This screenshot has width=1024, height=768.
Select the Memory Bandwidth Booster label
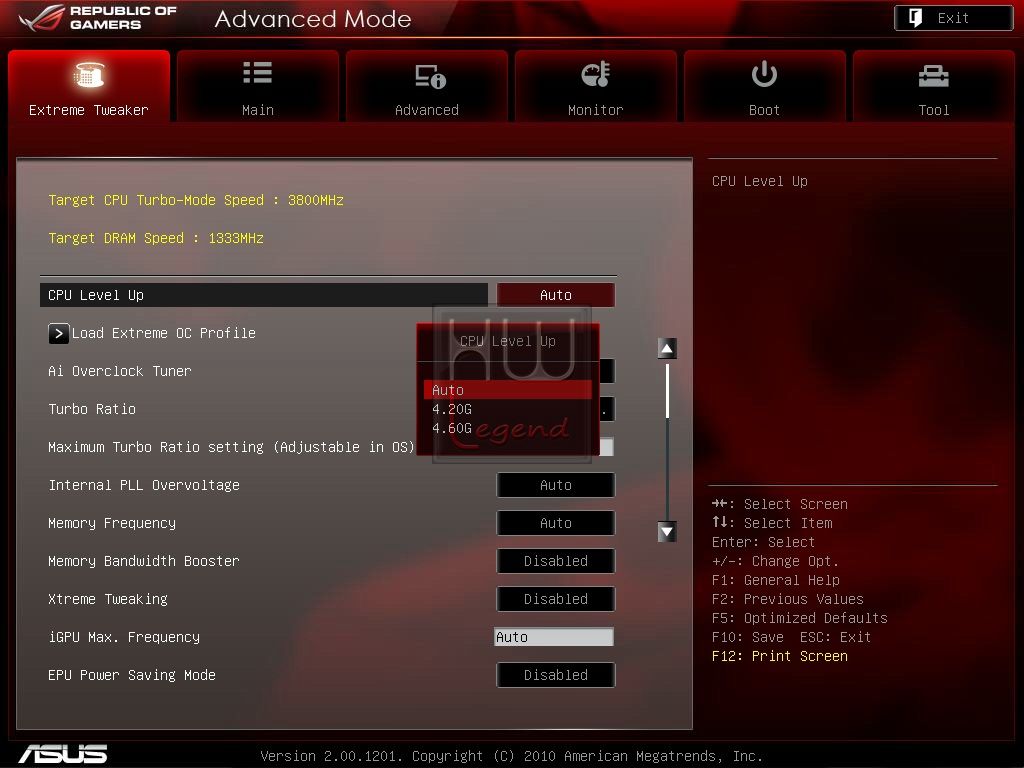[144, 561]
